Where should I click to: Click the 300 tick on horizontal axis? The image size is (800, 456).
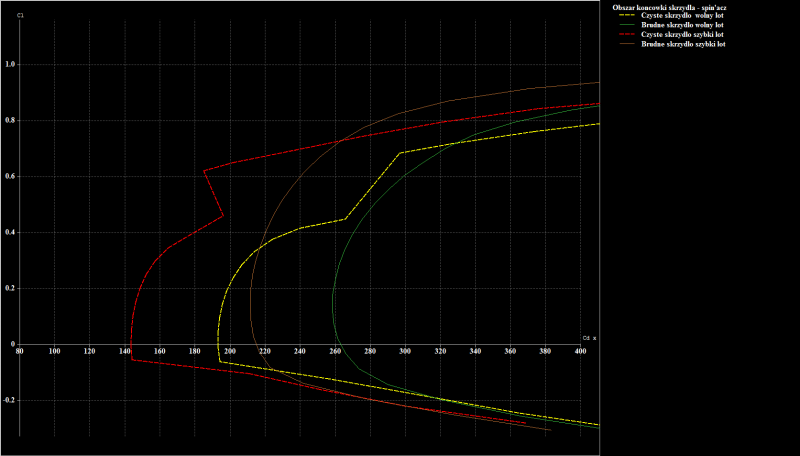pyautogui.click(x=405, y=351)
